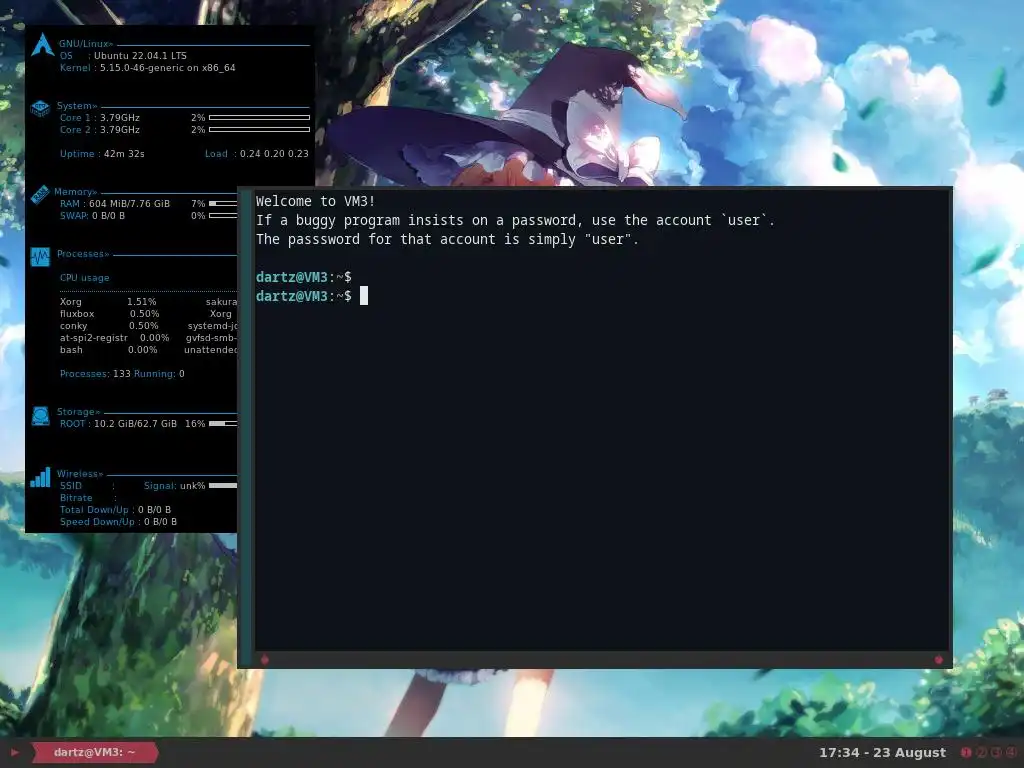
Task: Click the System section chip icon
Action: click(x=40, y=108)
